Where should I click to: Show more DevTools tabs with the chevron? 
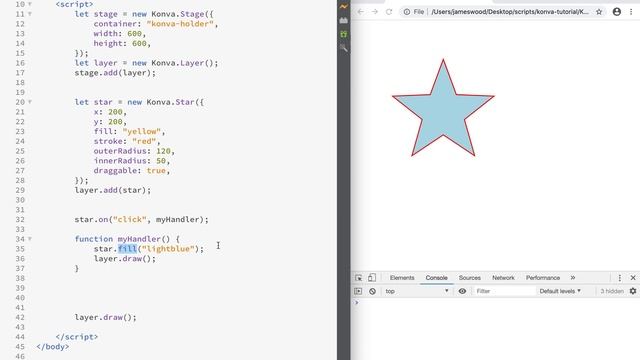pyautogui.click(x=573, y=278)
